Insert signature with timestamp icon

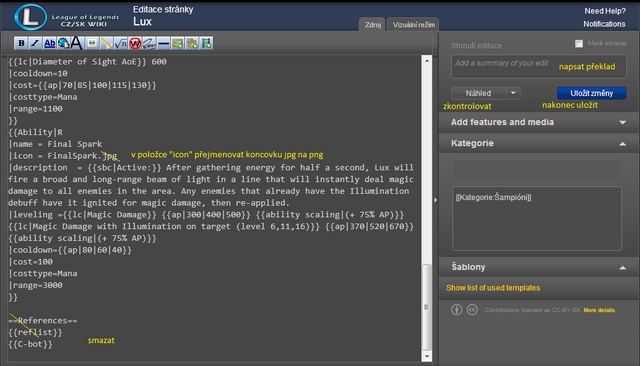click(x=149, y=43)
